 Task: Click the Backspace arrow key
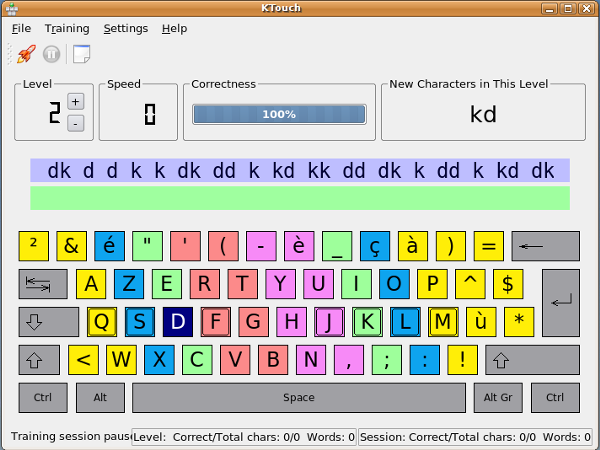(546, 246)
